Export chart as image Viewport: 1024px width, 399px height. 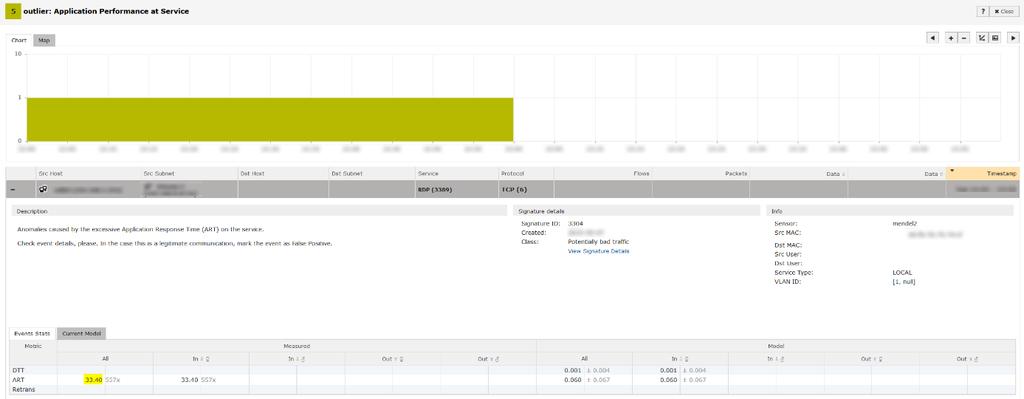tap(995, 39)
